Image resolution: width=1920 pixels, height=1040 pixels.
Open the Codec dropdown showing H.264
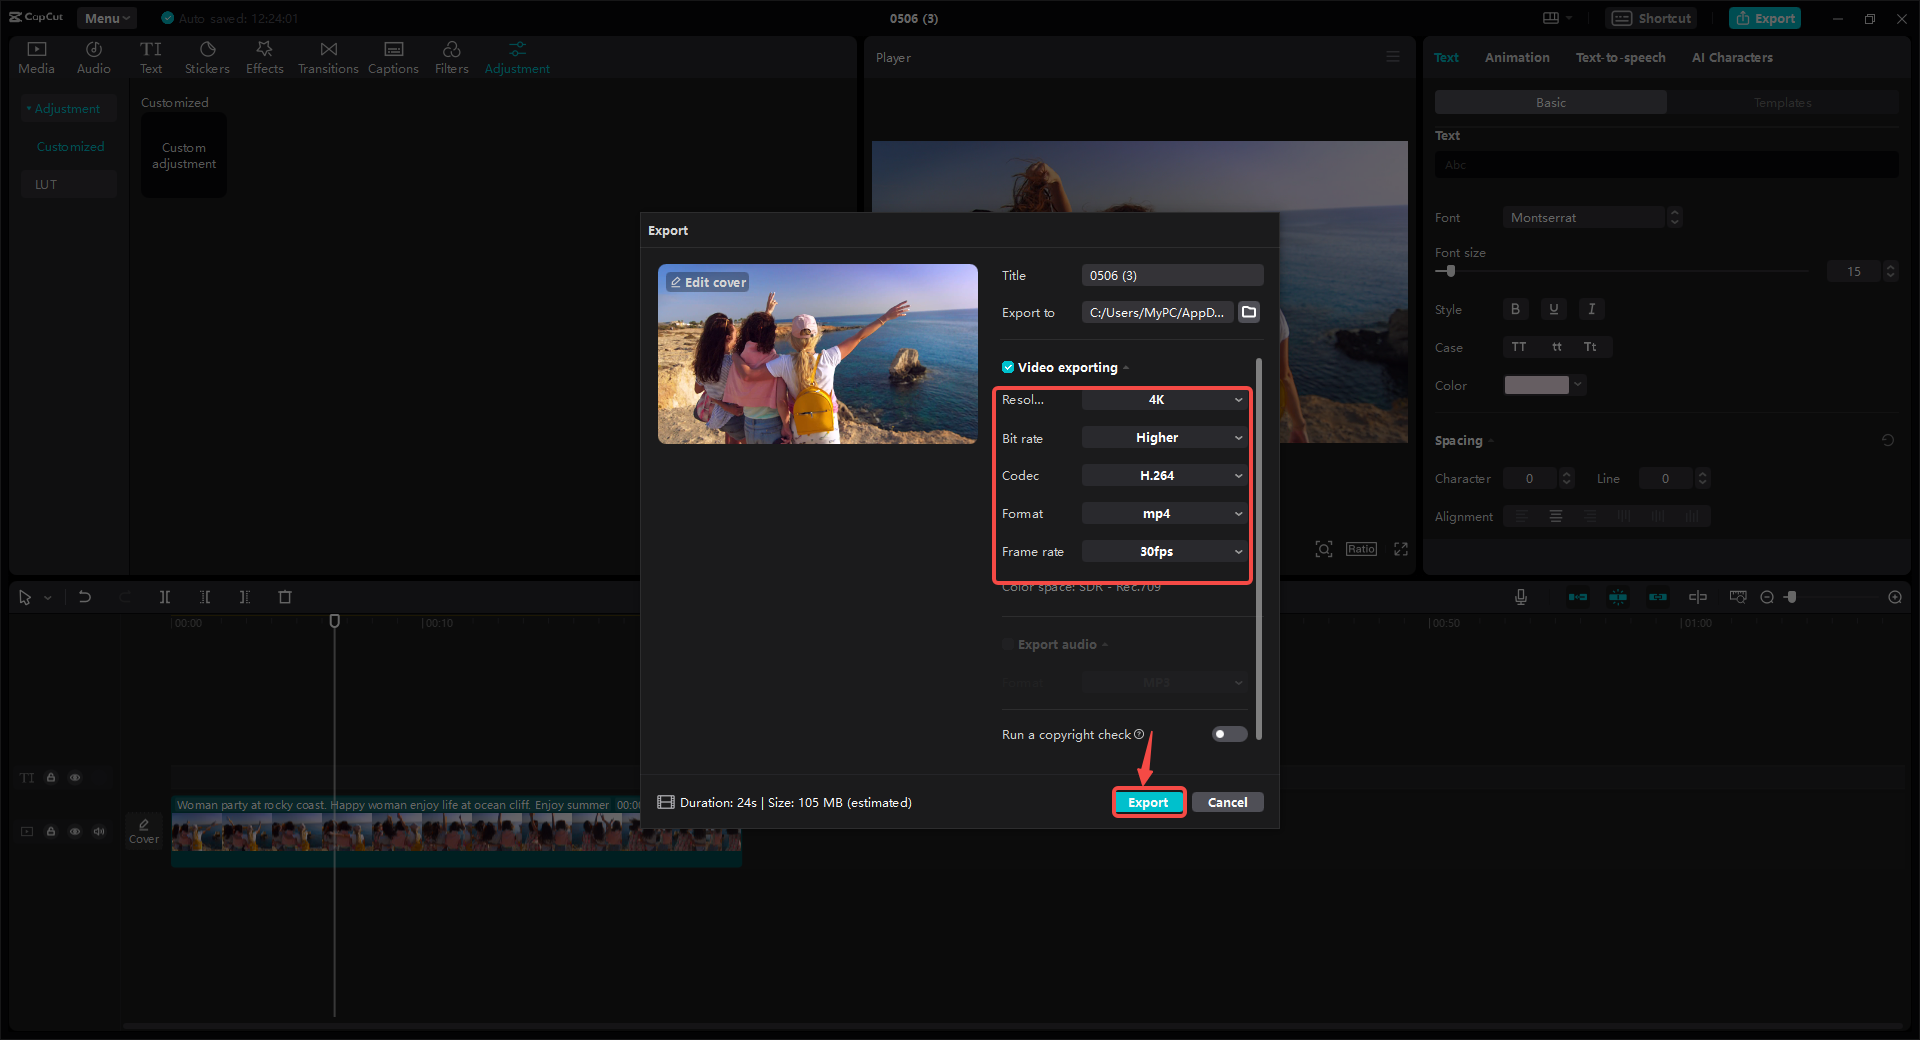(1163, 475)
